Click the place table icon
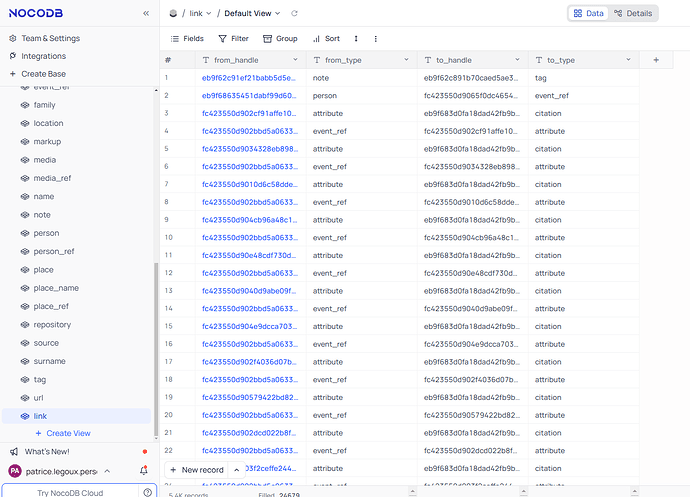The height and width of the screenshot is (497, 690). (25, 270)
